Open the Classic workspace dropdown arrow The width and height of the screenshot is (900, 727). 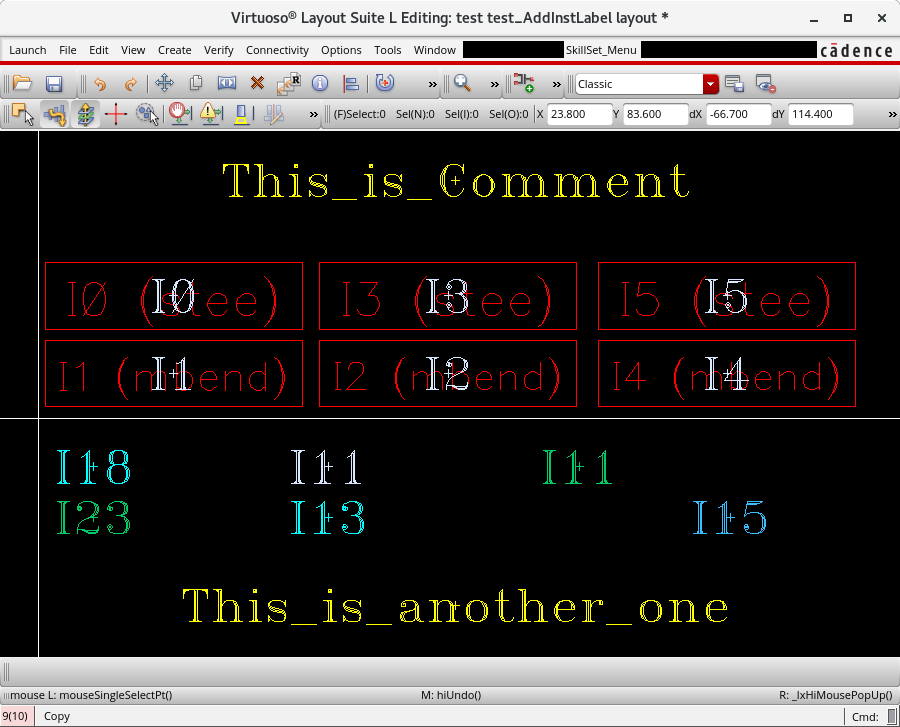tap(710, 84)
